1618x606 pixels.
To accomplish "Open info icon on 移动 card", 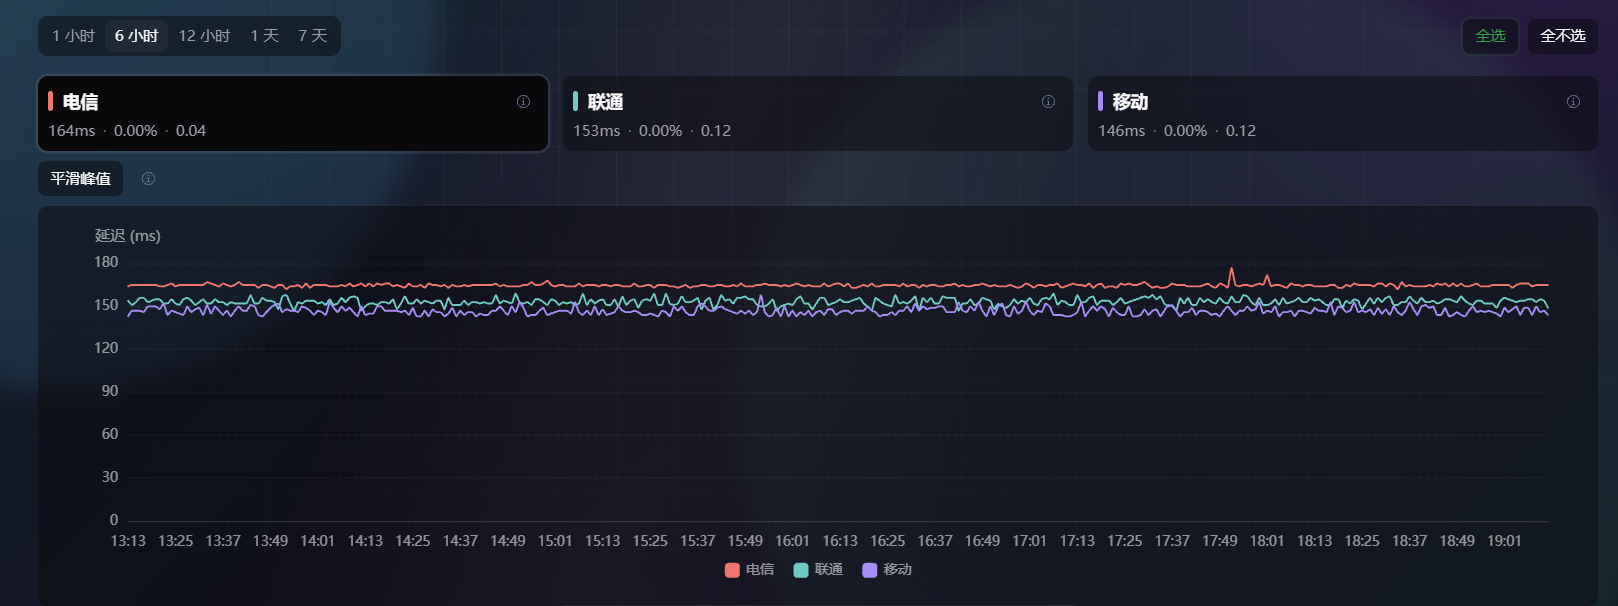I will coord(1573,102).
